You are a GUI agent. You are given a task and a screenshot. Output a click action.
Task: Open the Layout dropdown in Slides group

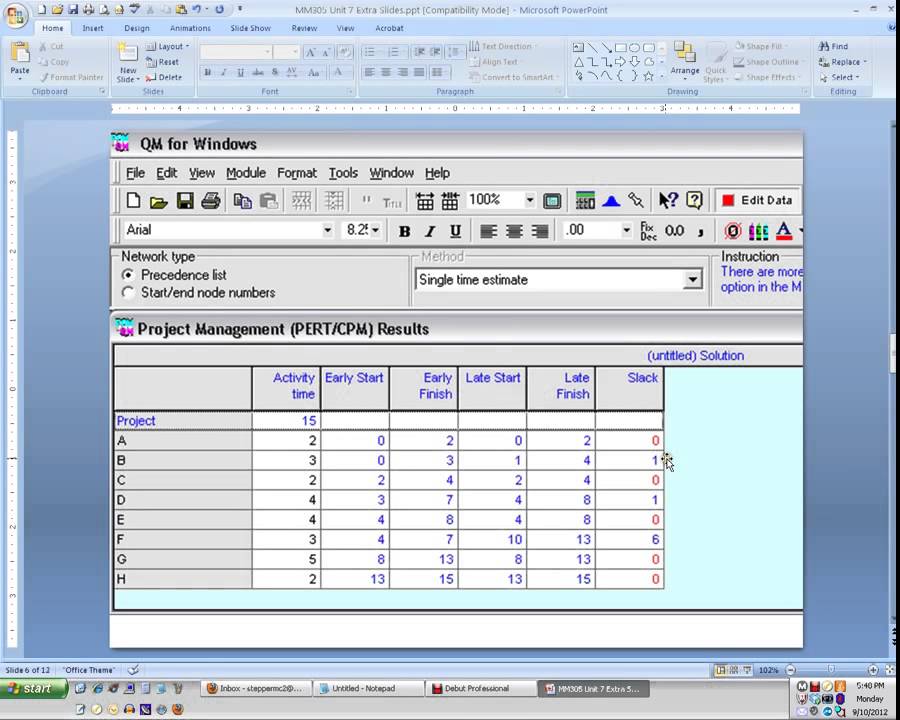[x=167, y=47]
